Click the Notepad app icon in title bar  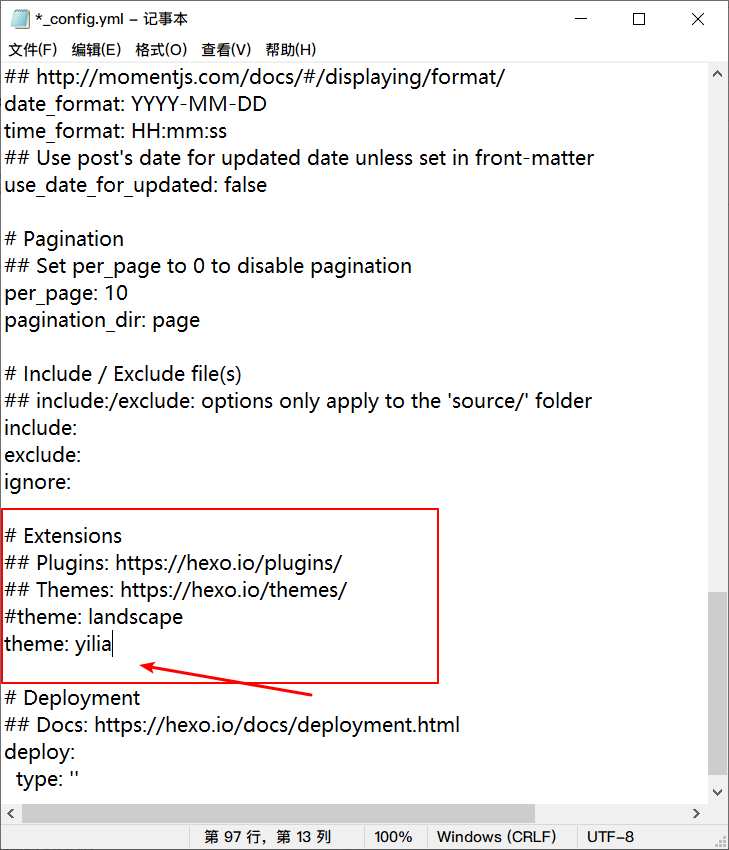[x=19, y=19]
